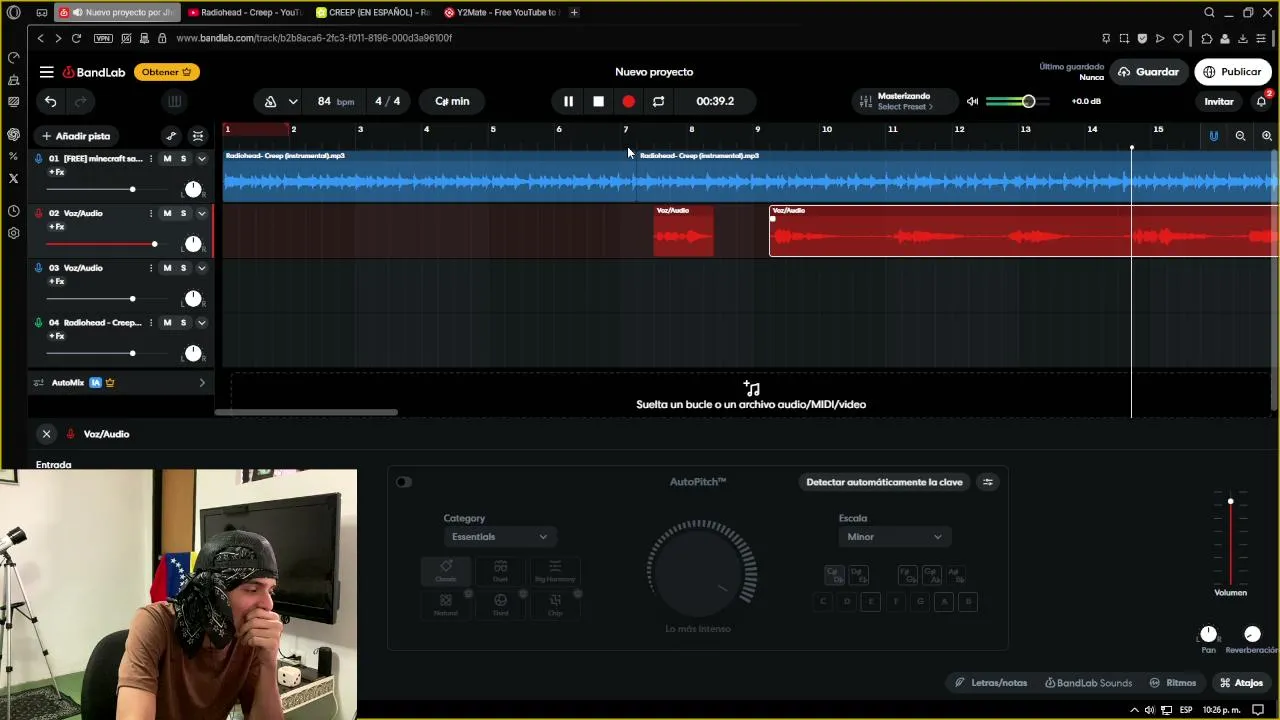Collapse all tracks icon
Screen dimensions: 1280x720
[198, 136]
